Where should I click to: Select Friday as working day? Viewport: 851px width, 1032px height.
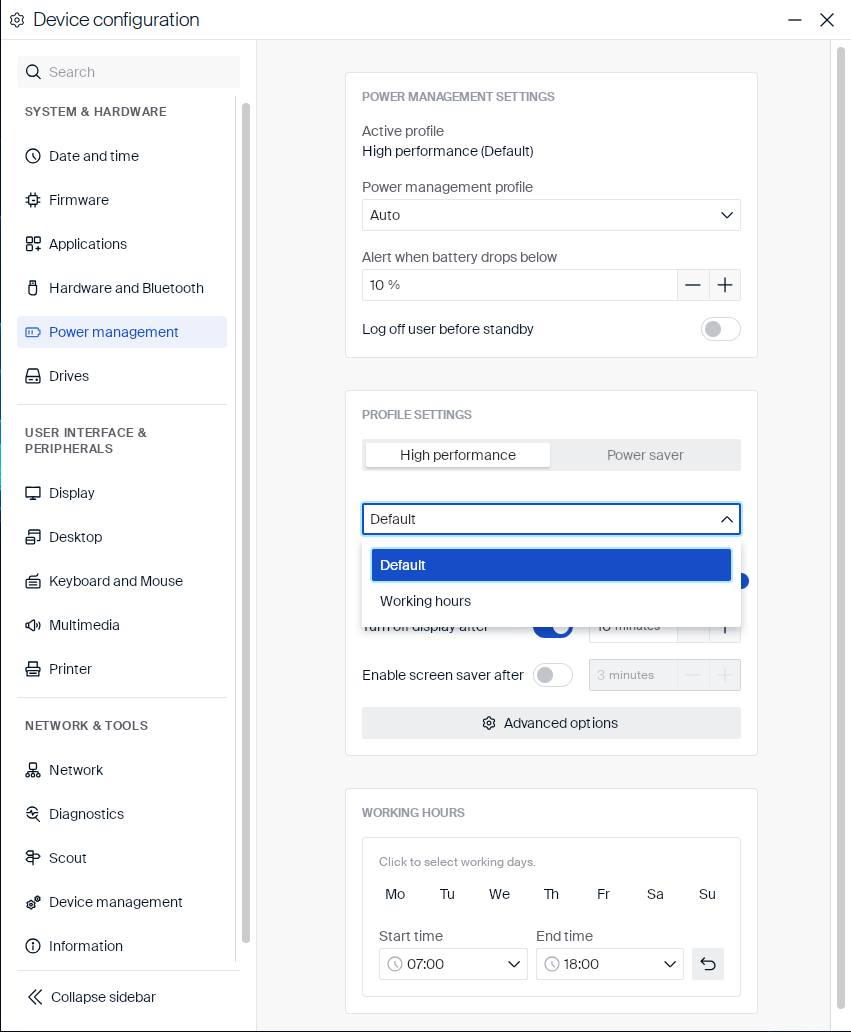(x=603, y=894)
